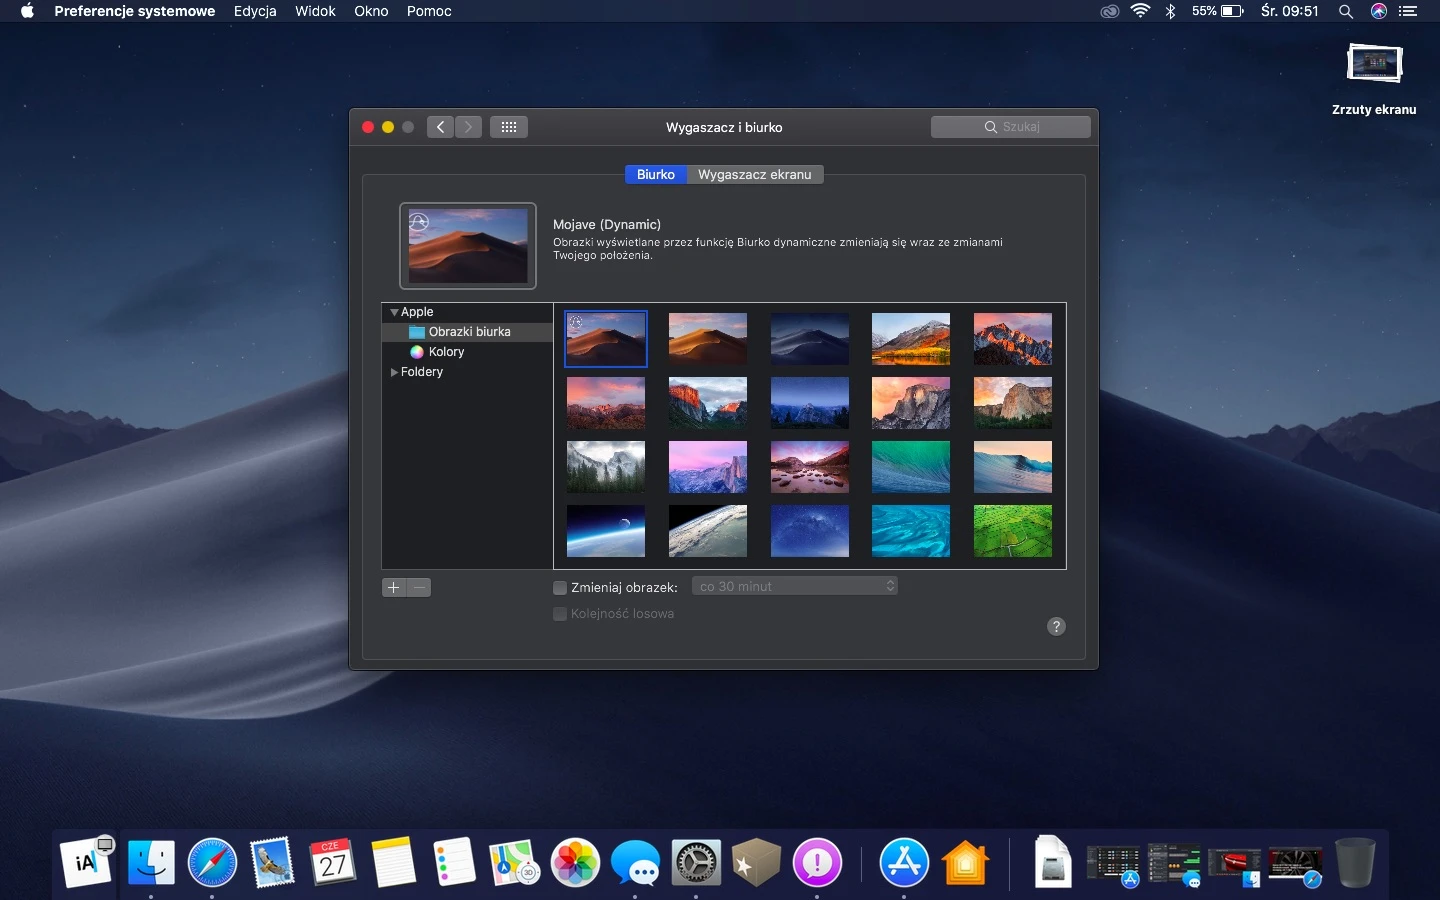Viewport: 1440px width, 900px height.
Task: Enable the Zmieniaj obrazek checkbox
Action: coord(560,587)
